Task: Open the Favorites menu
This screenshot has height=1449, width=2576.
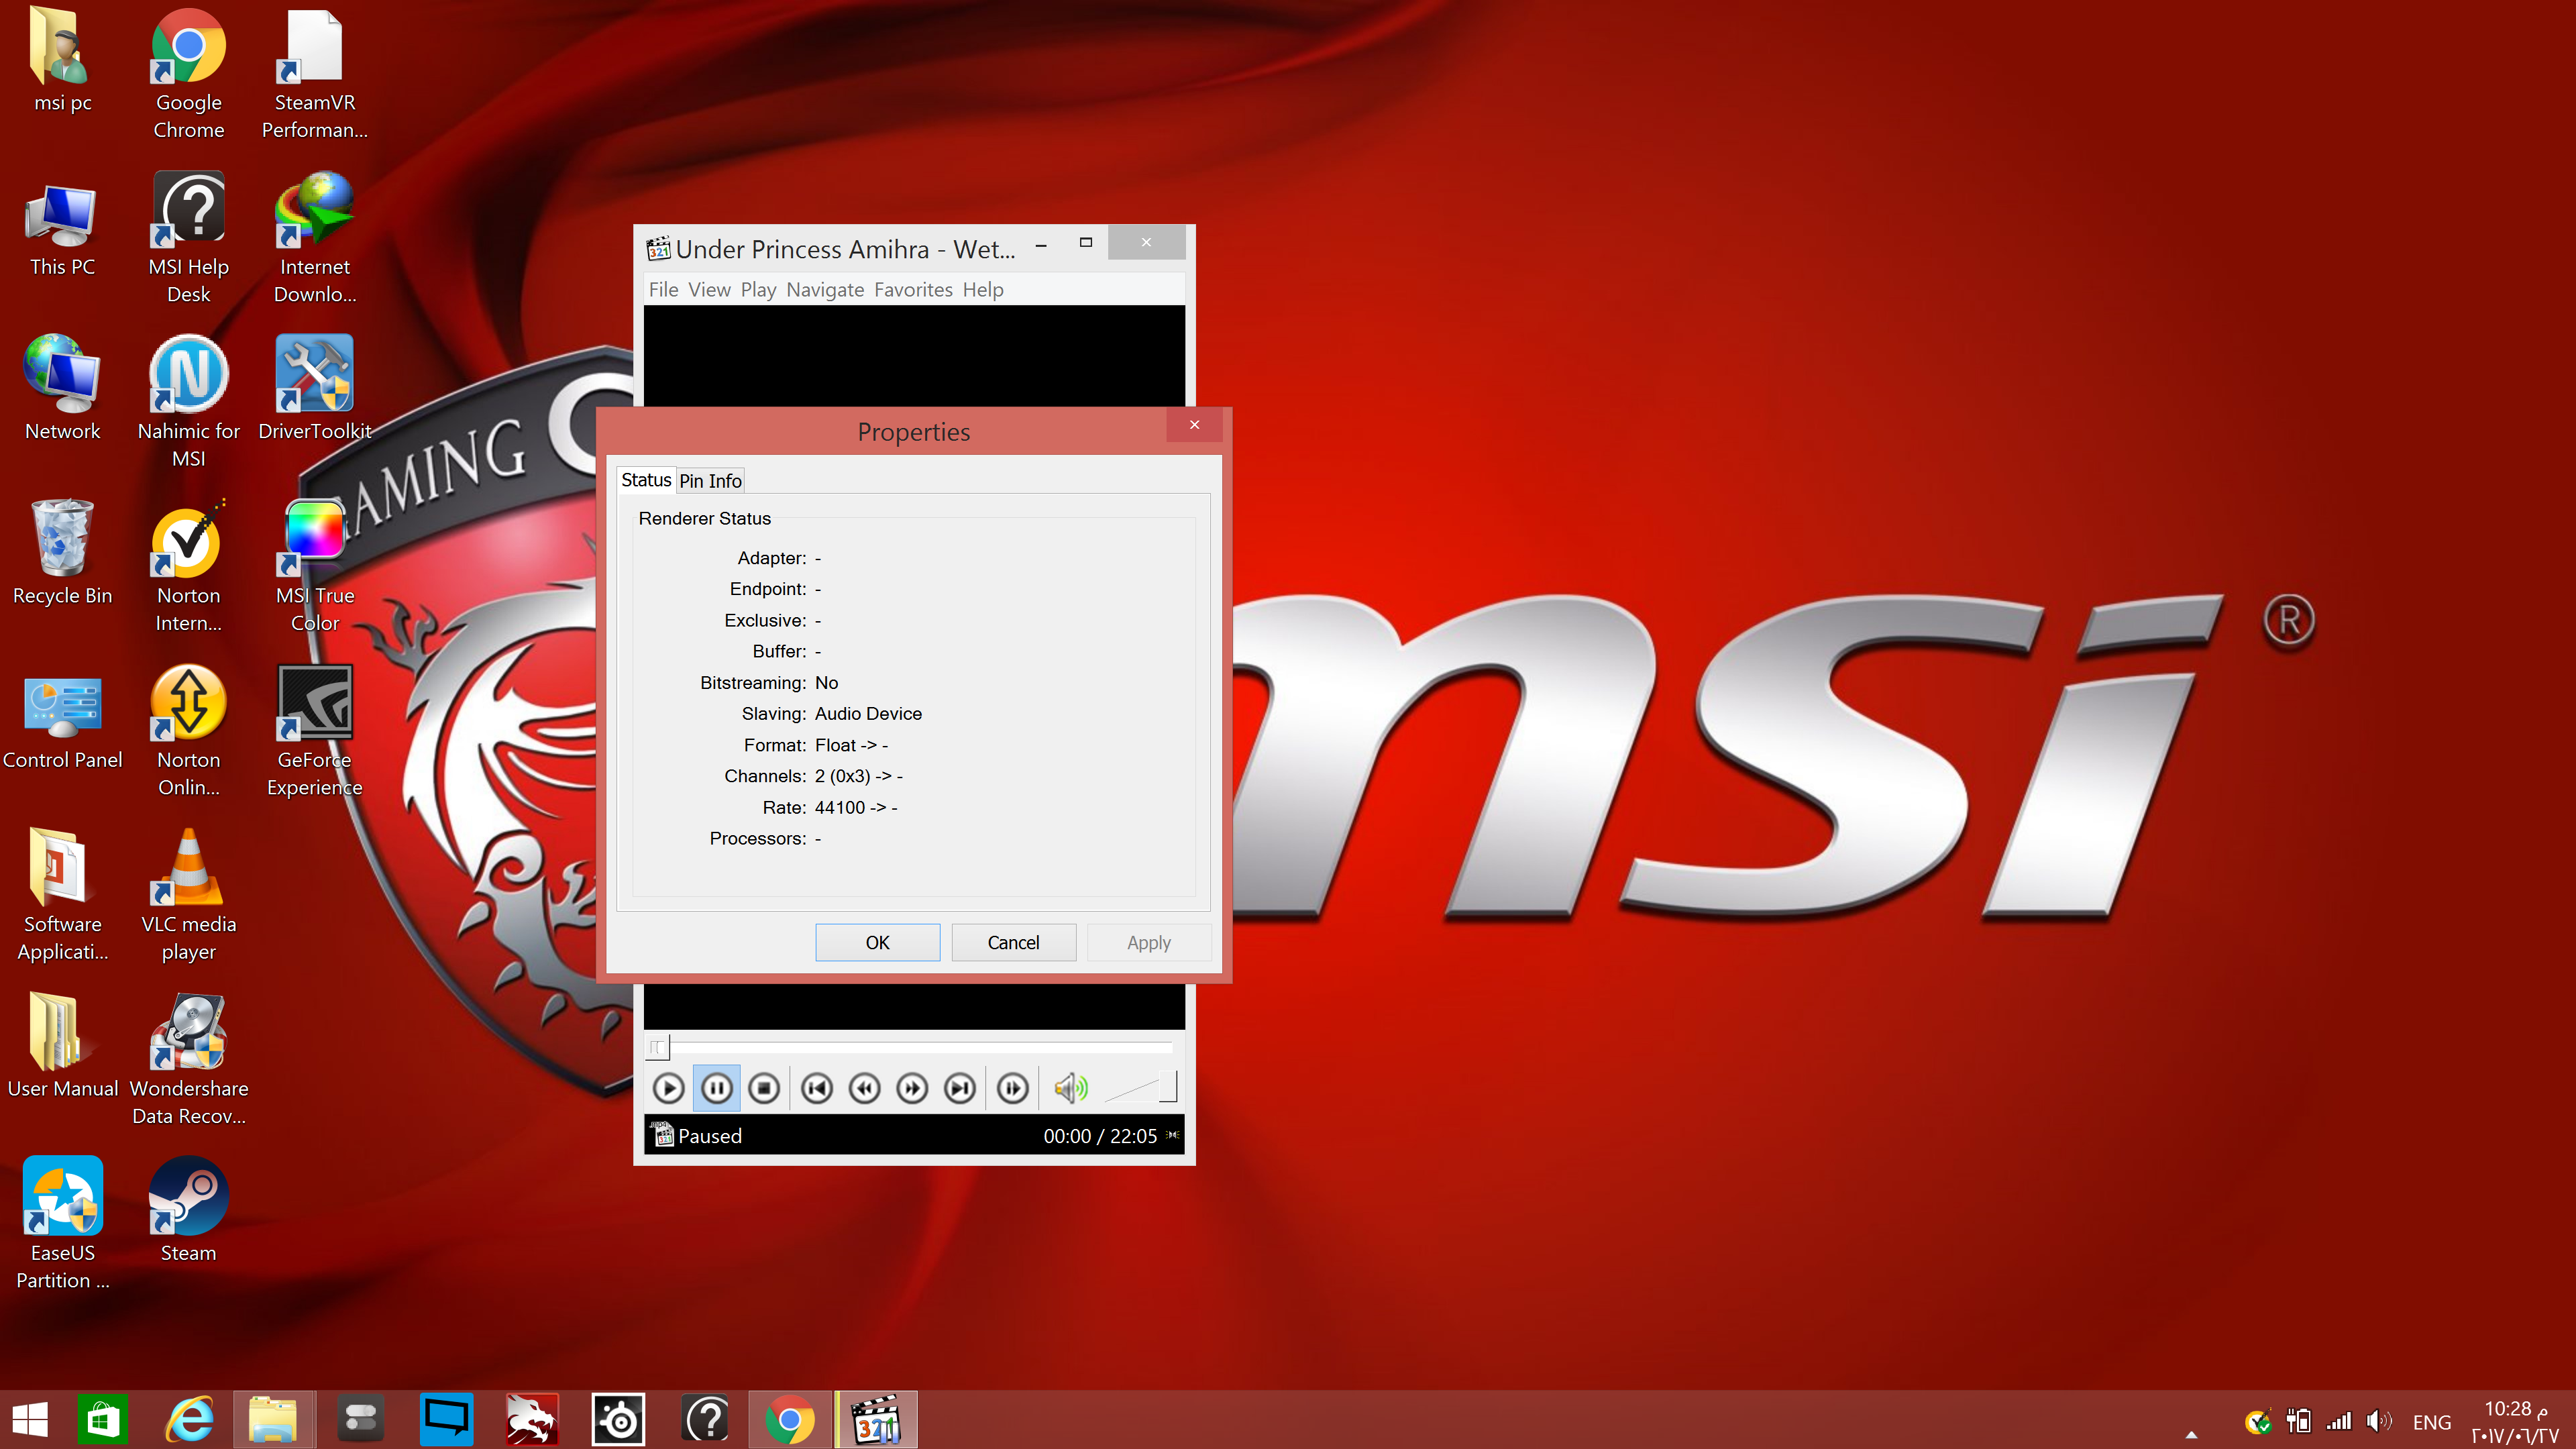Action: [x=913, y=290]
